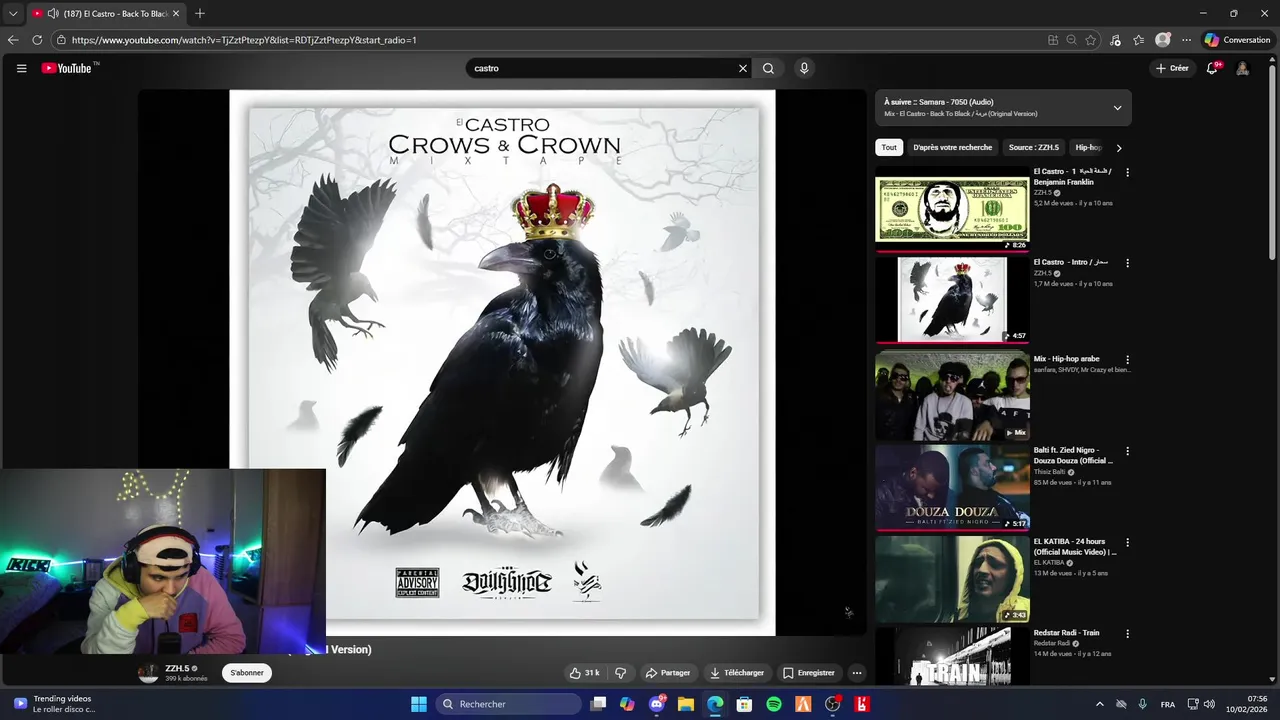
Task: Open Douza Douza video thumbnail
Action: [952, 487]
